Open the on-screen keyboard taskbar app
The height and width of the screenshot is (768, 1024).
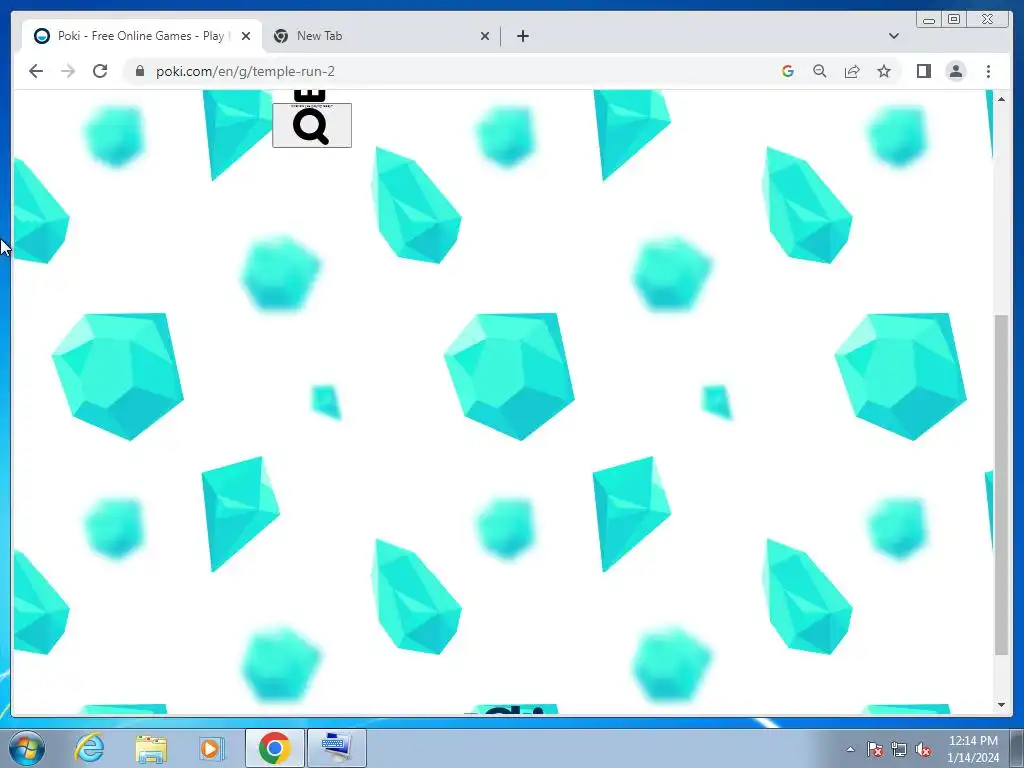pos(336,748)
